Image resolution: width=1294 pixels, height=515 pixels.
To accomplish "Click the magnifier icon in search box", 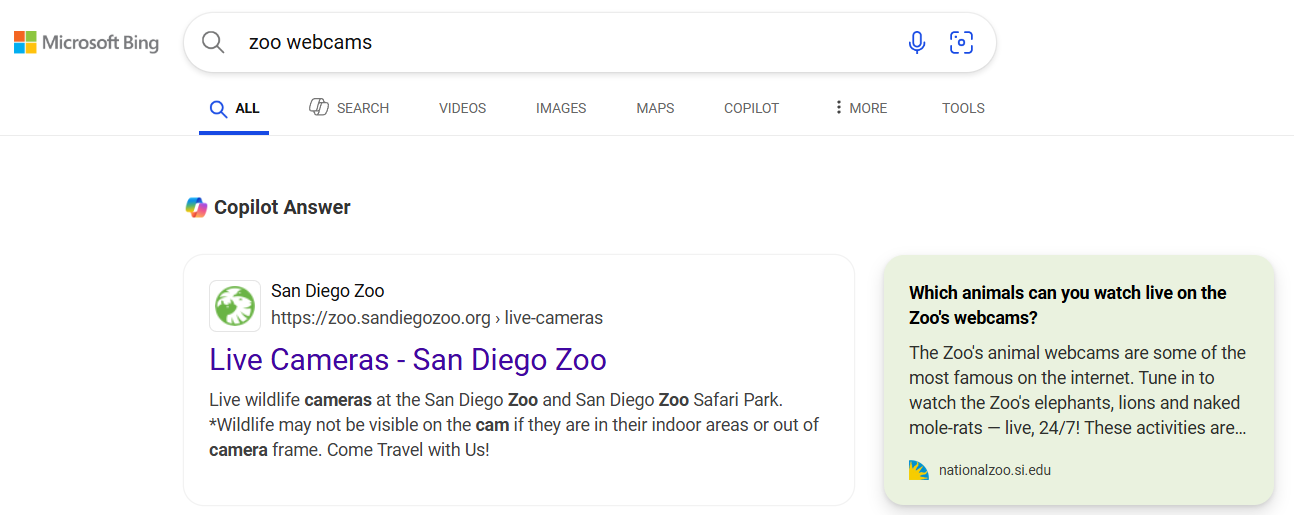I will pyautogui.click(x=213, y=42).
